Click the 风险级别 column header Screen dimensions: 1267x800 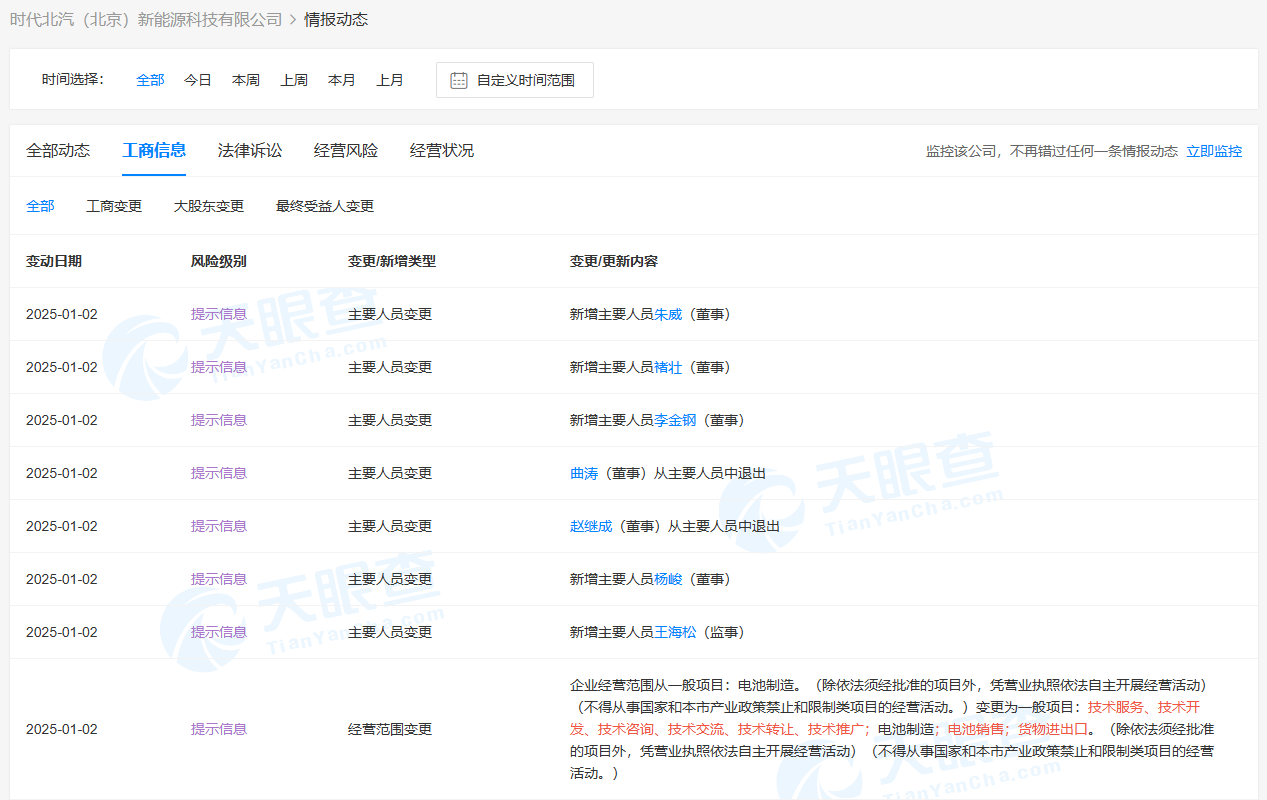coord(219,261)
